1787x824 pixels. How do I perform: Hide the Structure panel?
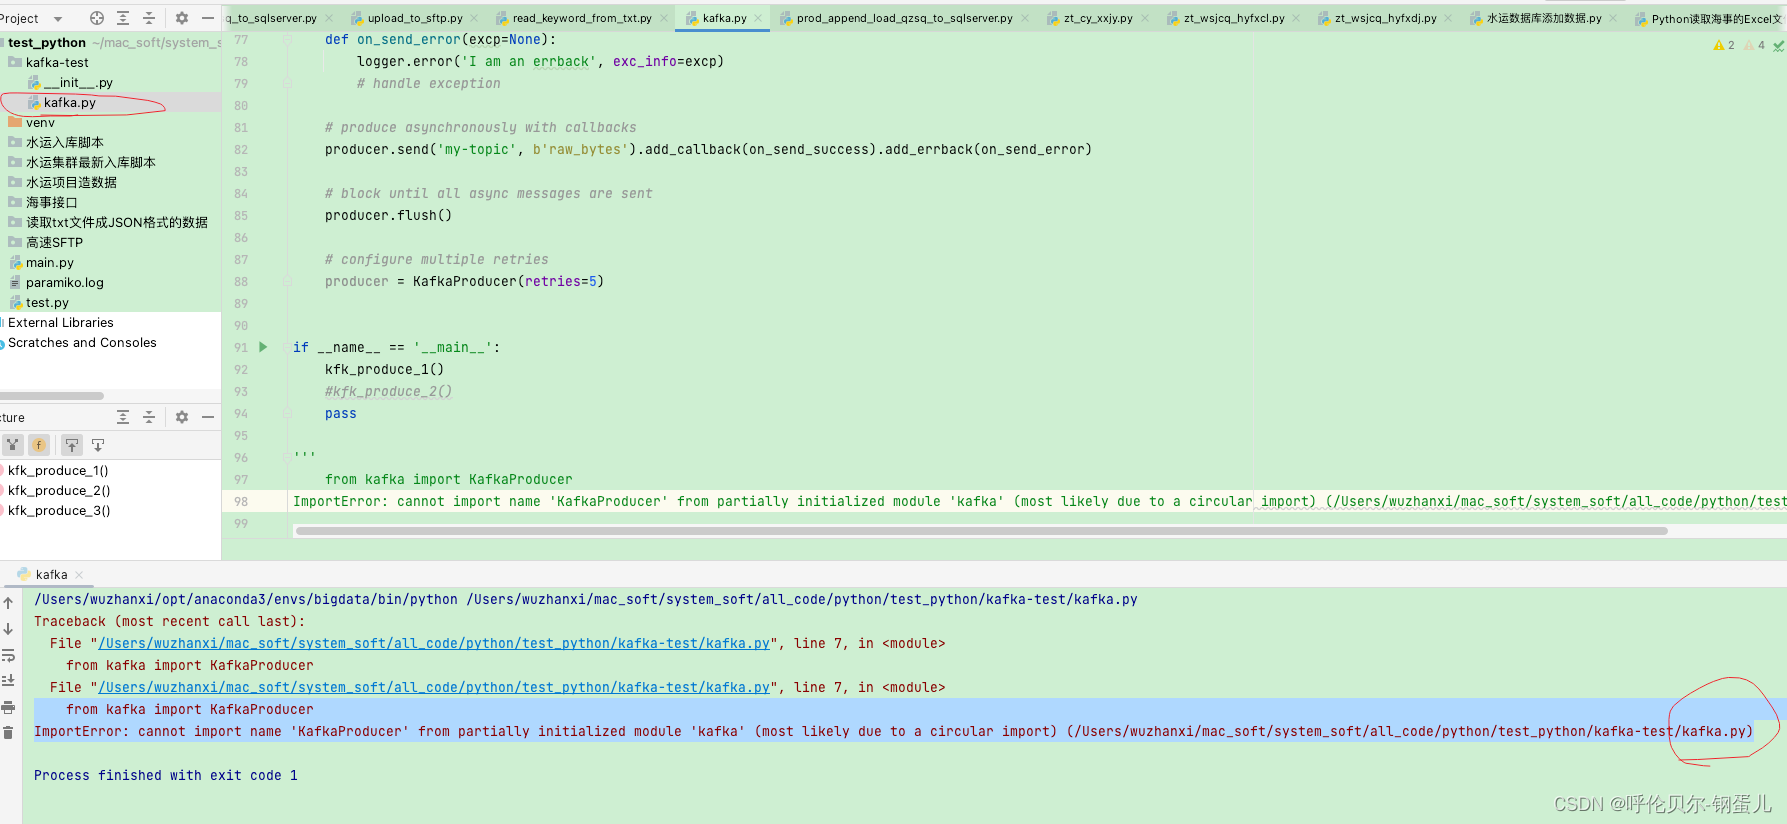click(208, 417)
